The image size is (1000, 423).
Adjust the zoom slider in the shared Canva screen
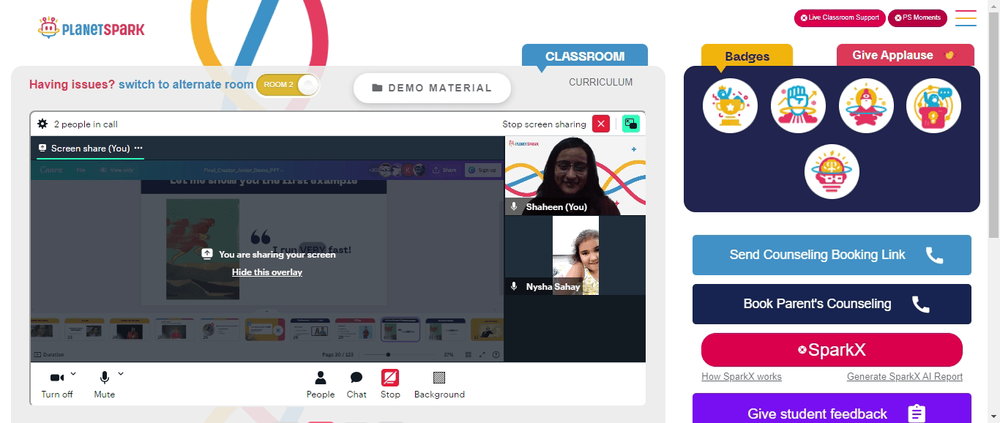point(401,354)
